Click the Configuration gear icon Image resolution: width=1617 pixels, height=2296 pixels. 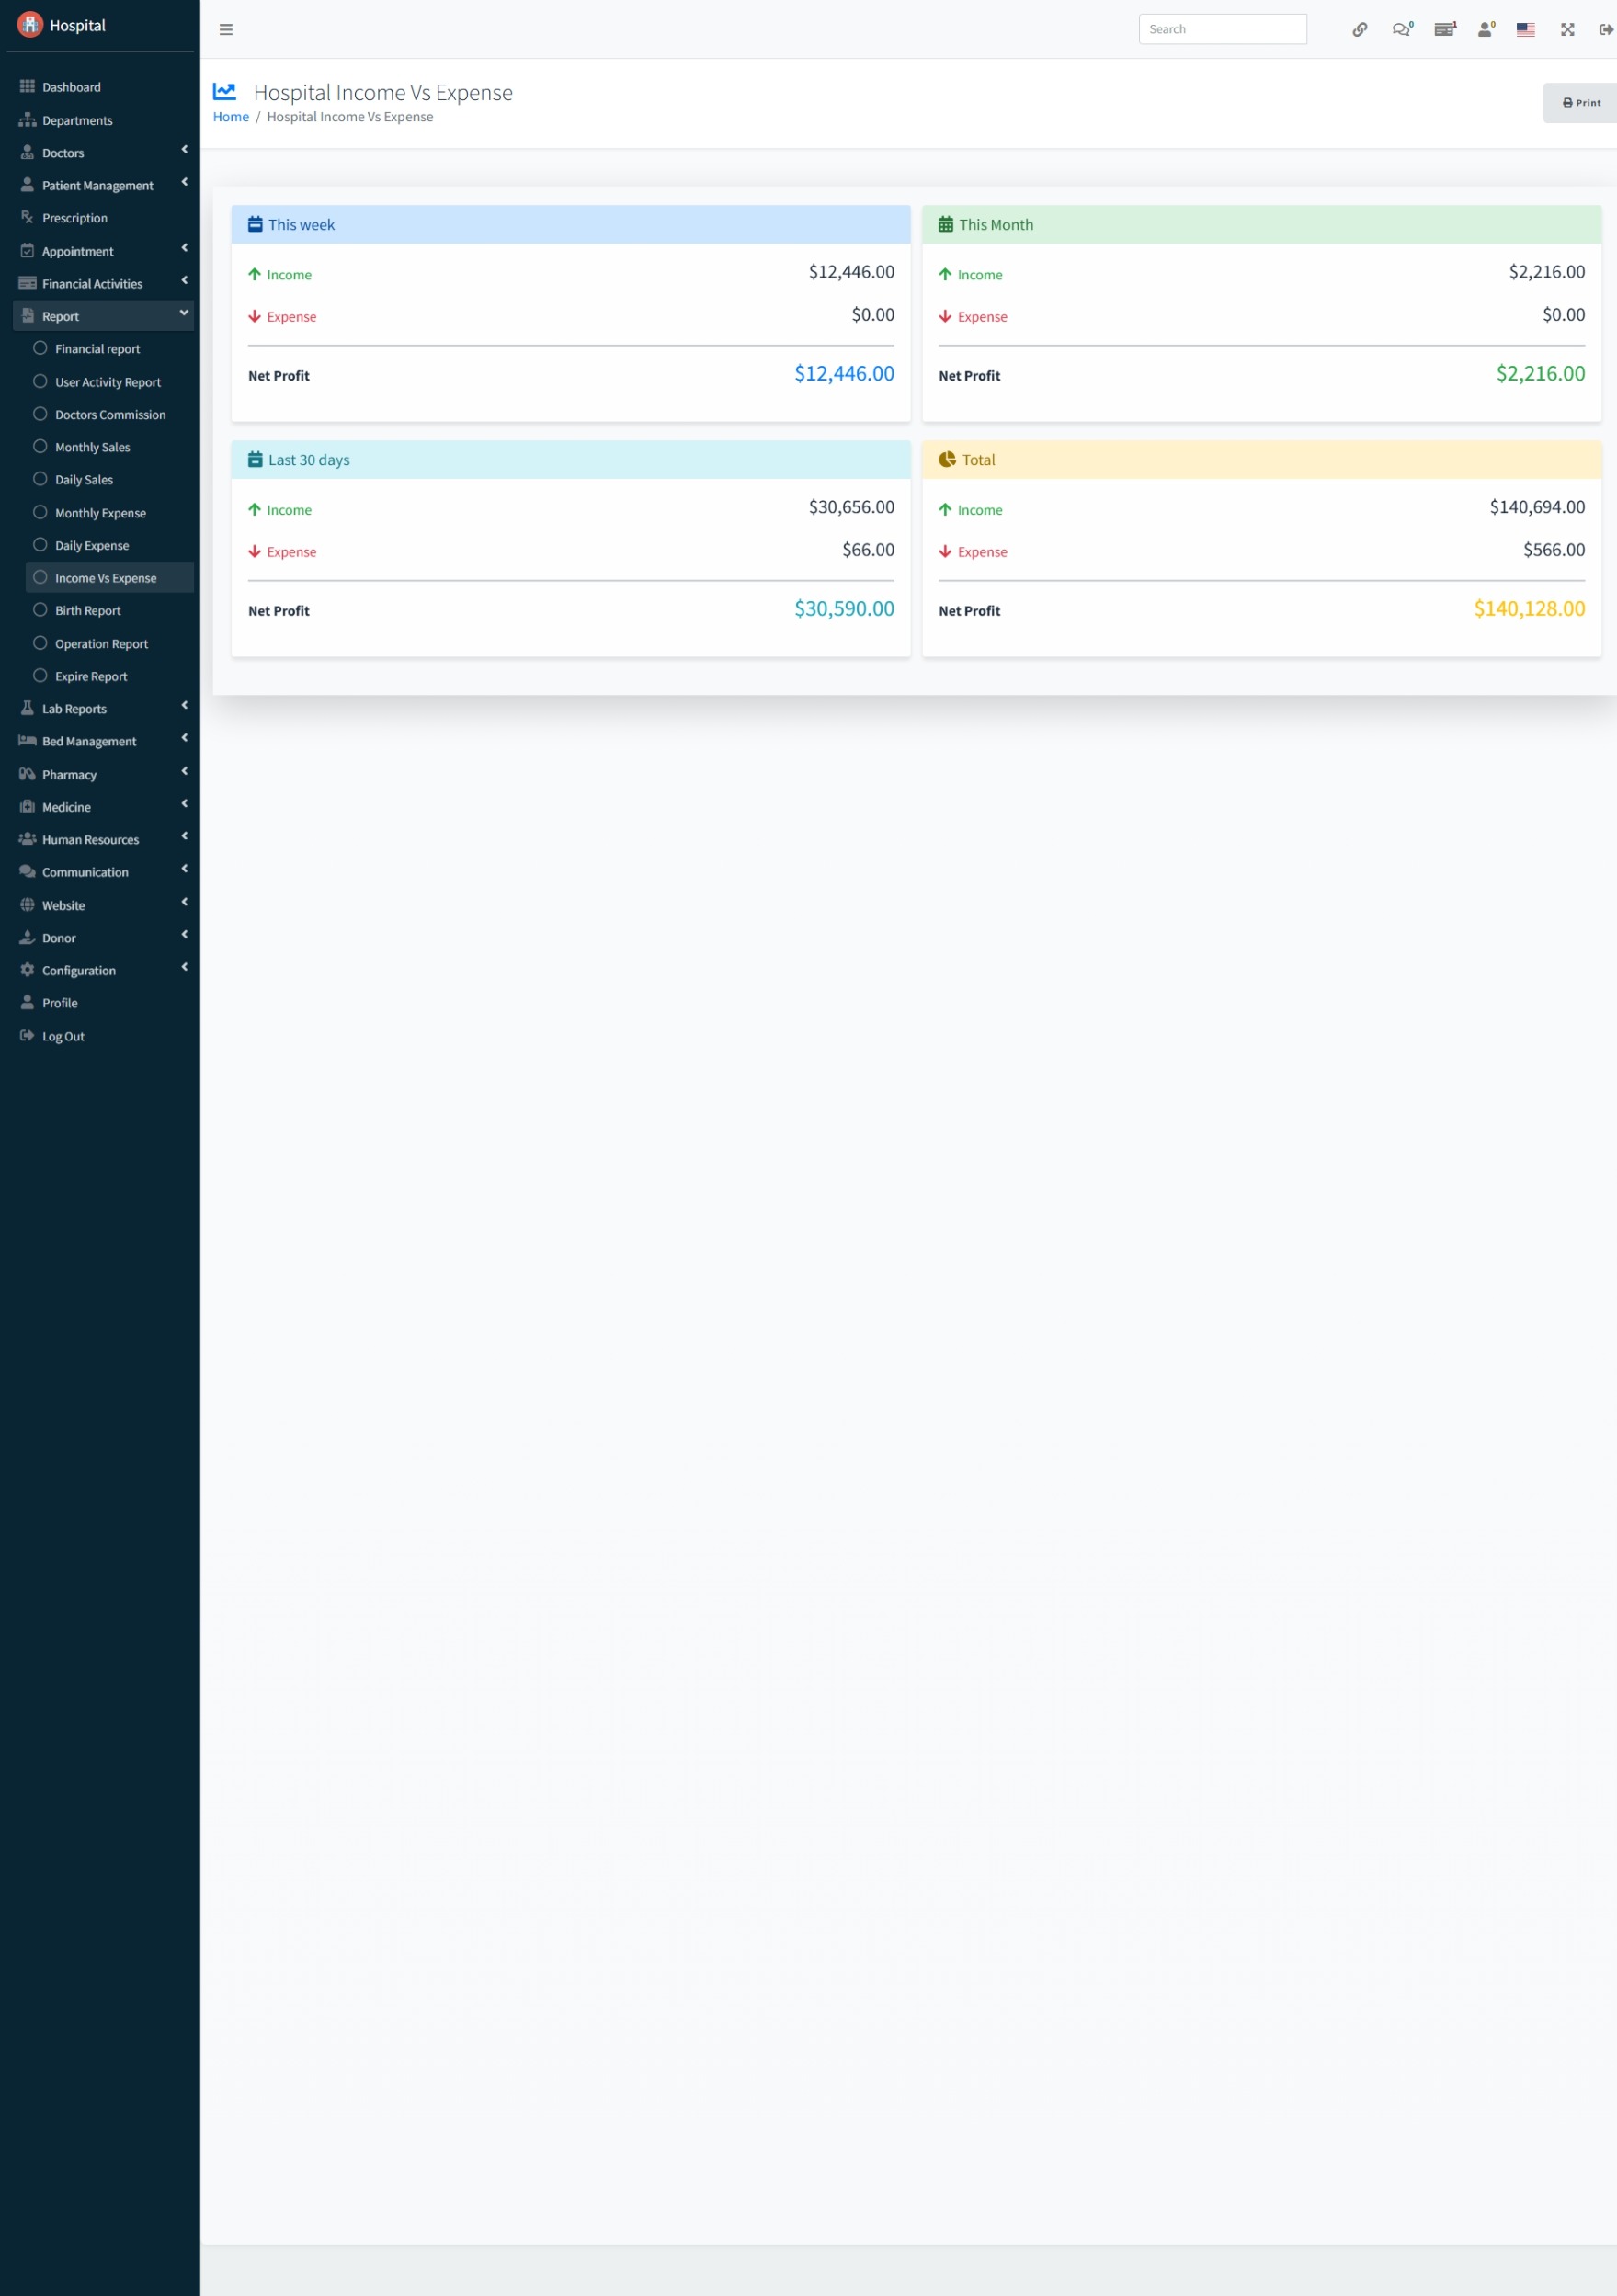pyautogui.click(x=27, y=970)
